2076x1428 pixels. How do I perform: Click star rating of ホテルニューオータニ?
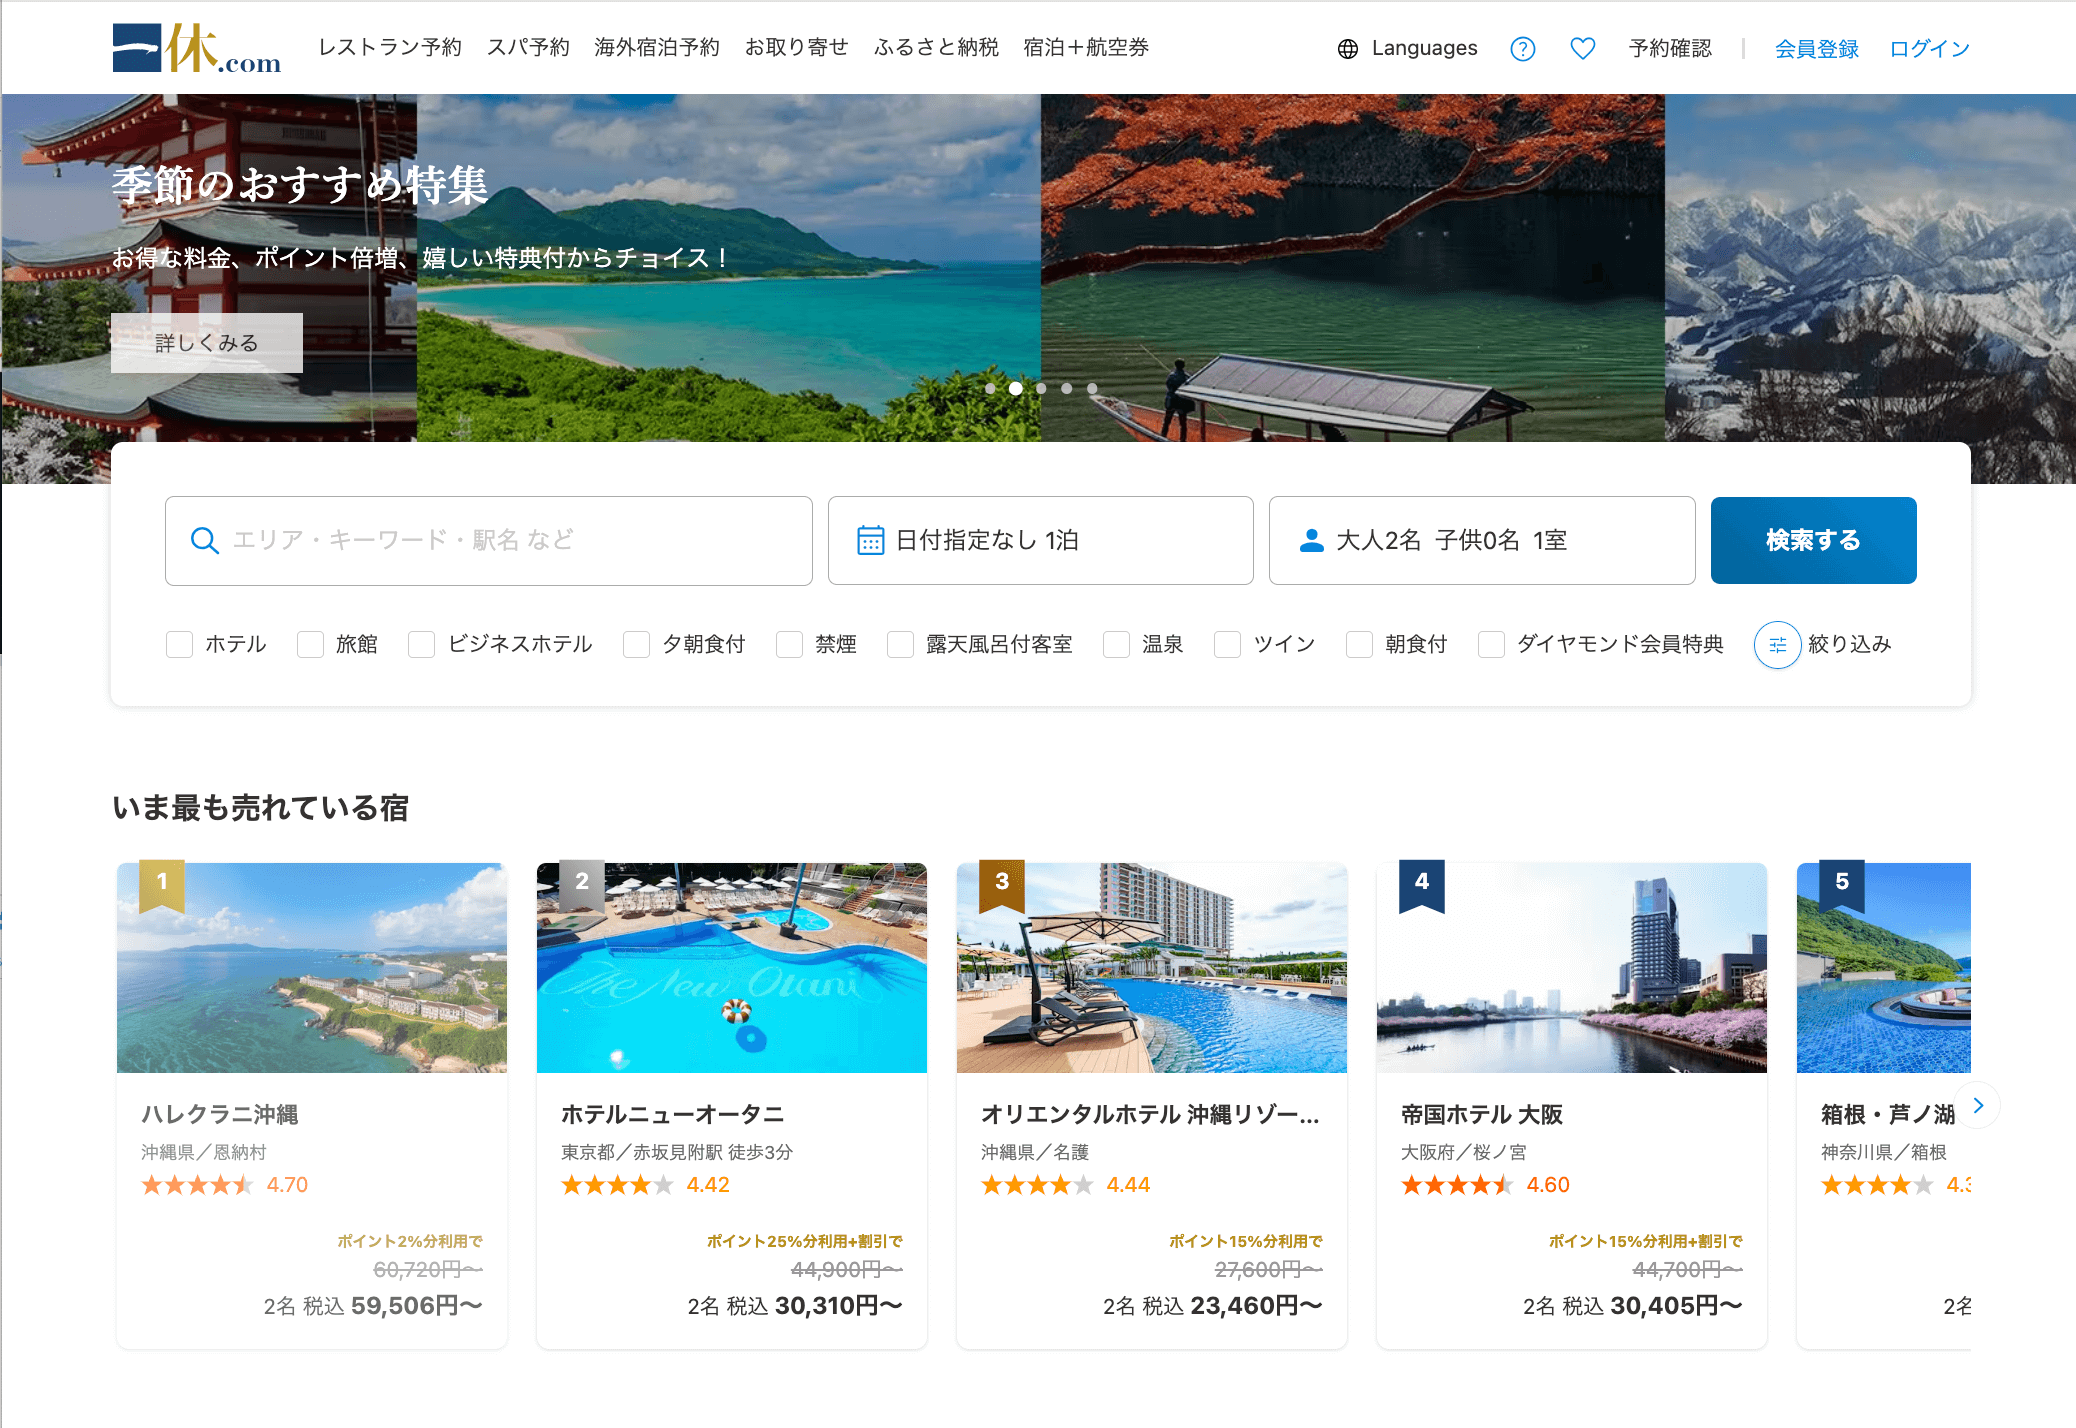coord(617,1185)
